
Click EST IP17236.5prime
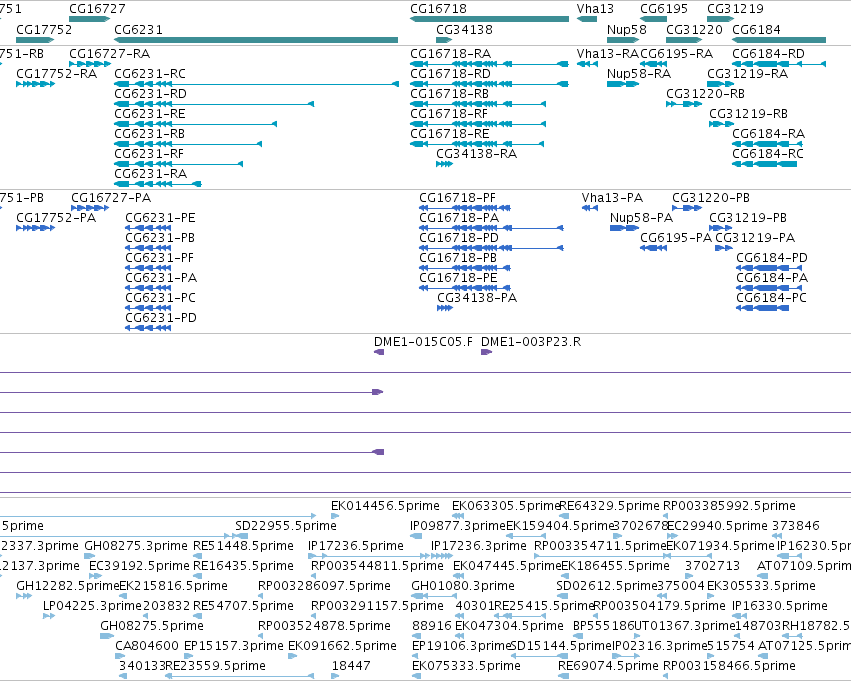[369, 556]
